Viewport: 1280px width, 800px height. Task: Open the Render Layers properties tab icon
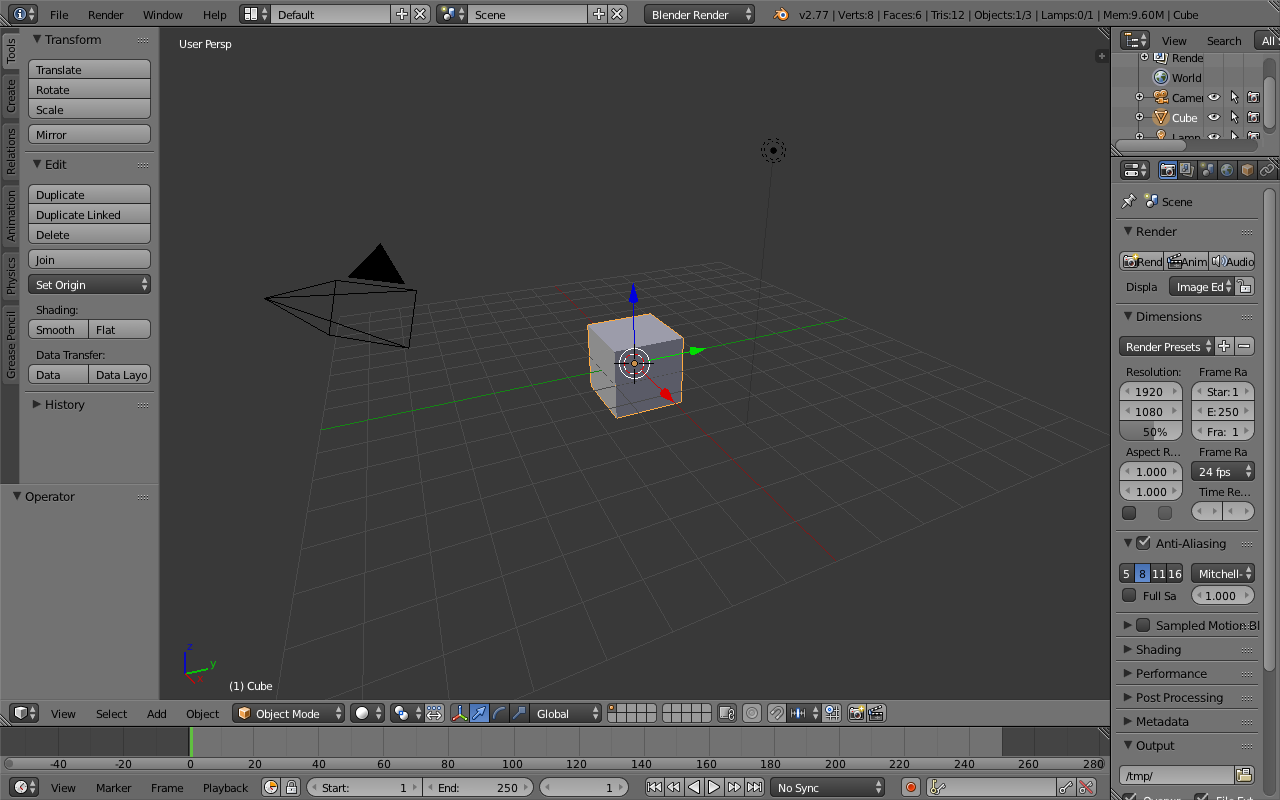(1187, 170)
